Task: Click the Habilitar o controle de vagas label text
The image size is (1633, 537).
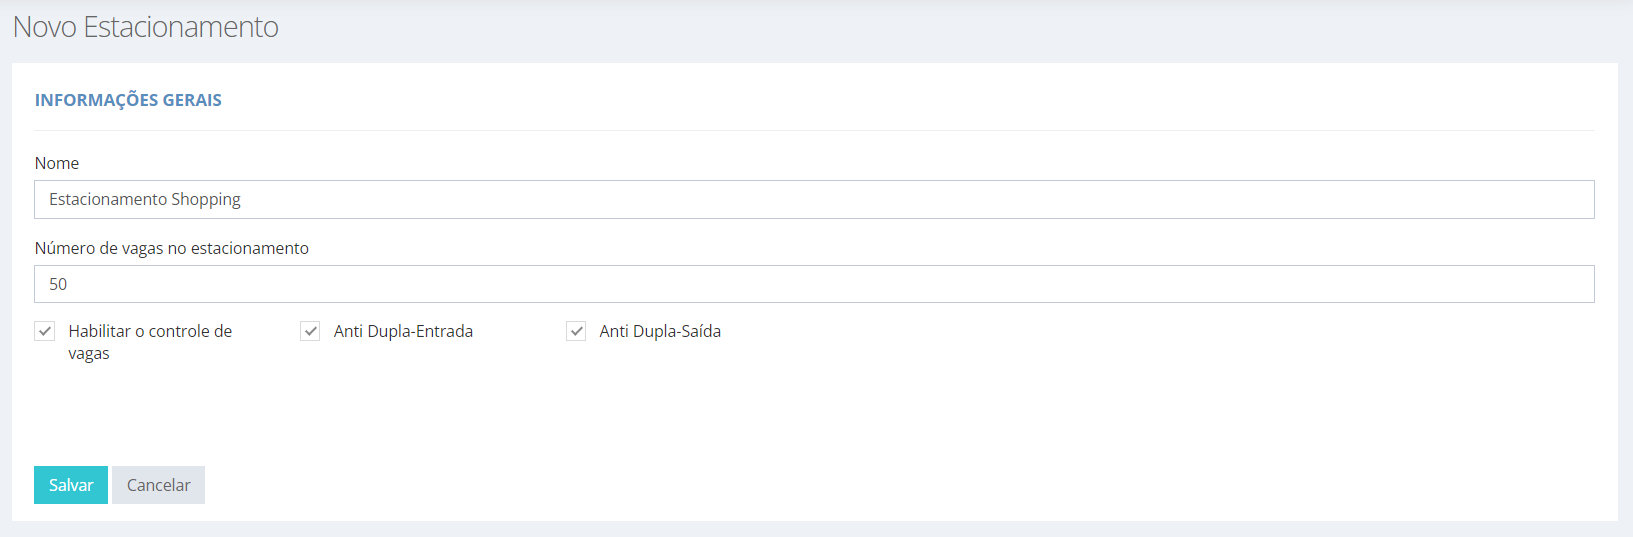Action: pos(150,342)
